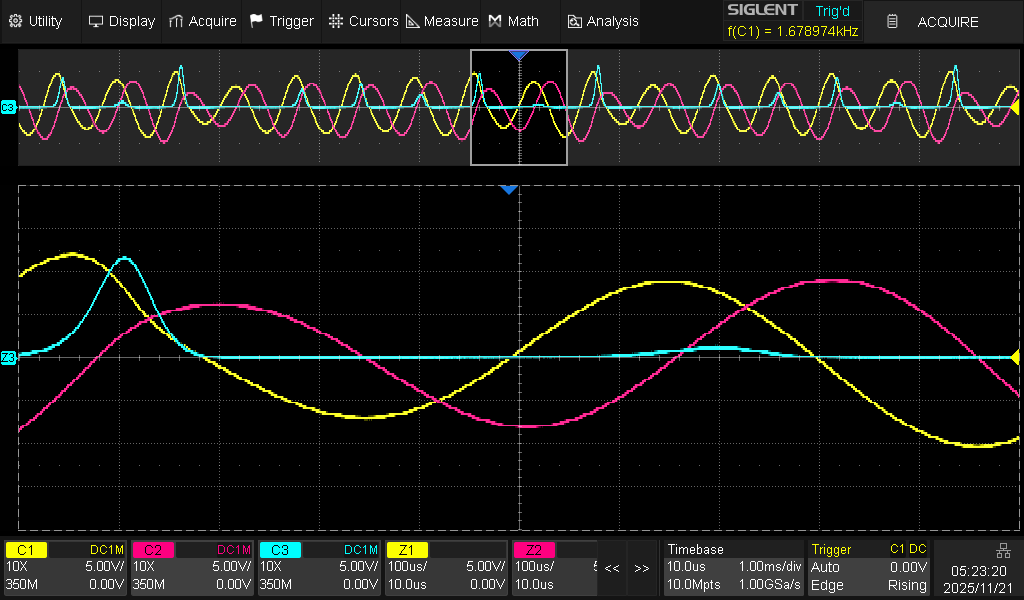
Task: Open the Acquire menu
Action: [x=202, y=21]
